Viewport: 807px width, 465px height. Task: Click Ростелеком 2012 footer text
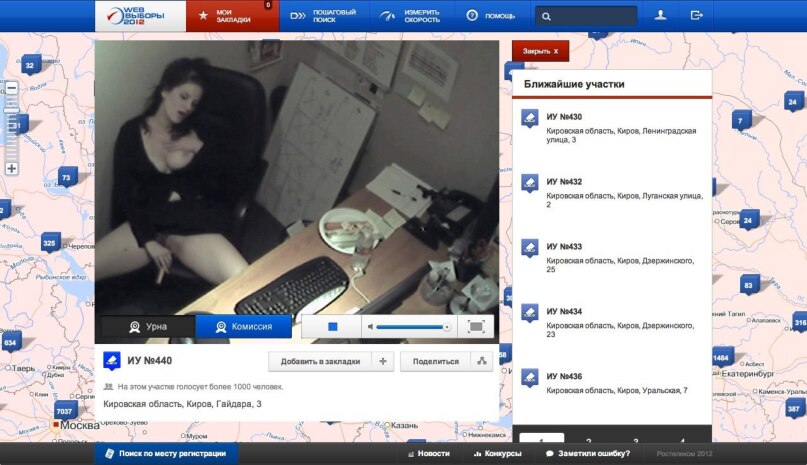point(684,454)
